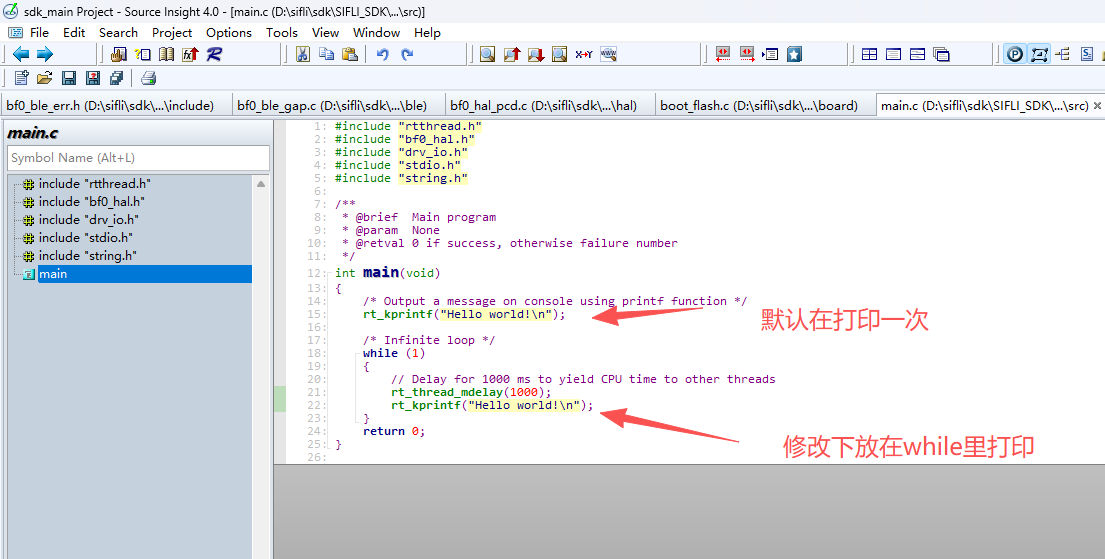Image resolution: width=1105 pixels, height=559 pixels.
Task: Close the main.c file tab
Action: pyautogui.click(x=1097, y=105)
